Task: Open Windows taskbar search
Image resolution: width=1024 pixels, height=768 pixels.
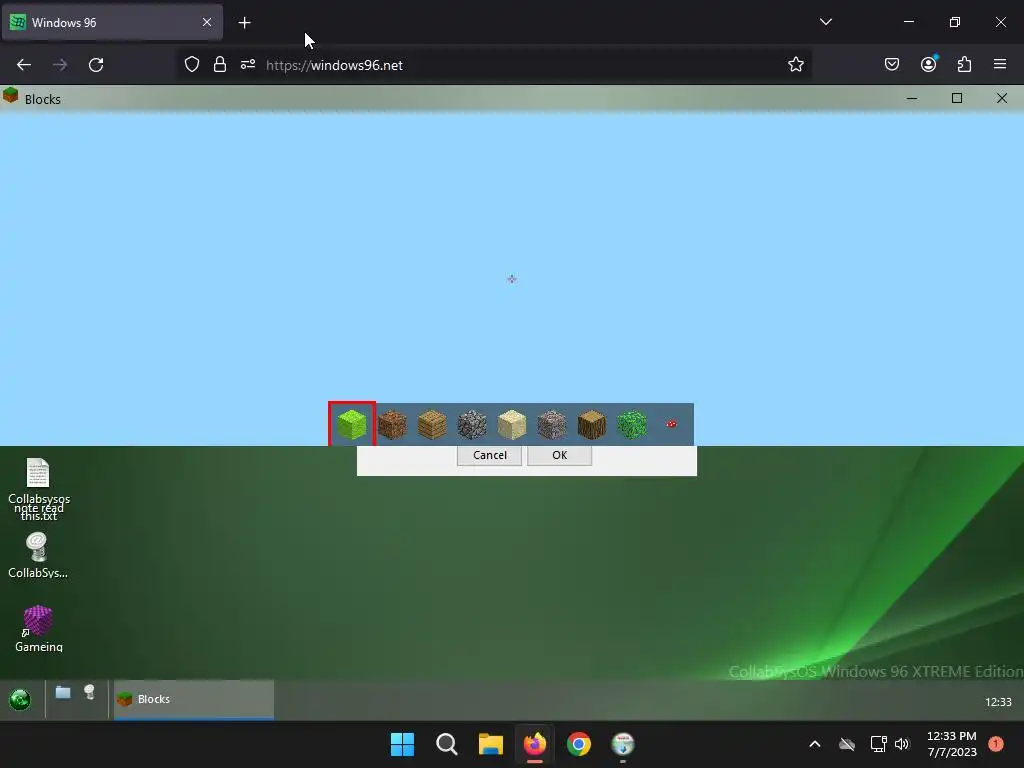Action: [x=447, y=744]
